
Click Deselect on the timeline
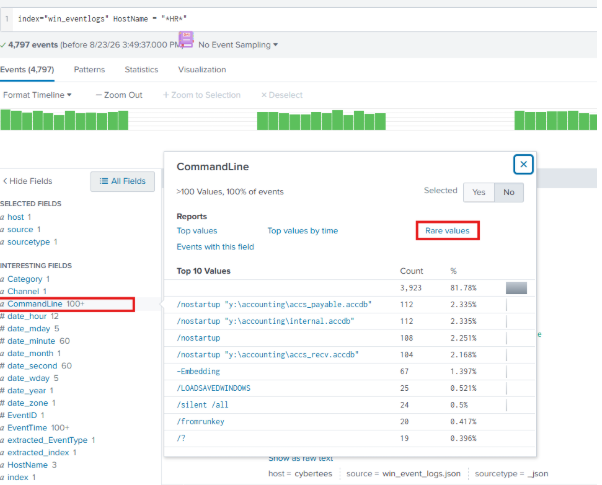click(x=282, y=95)
